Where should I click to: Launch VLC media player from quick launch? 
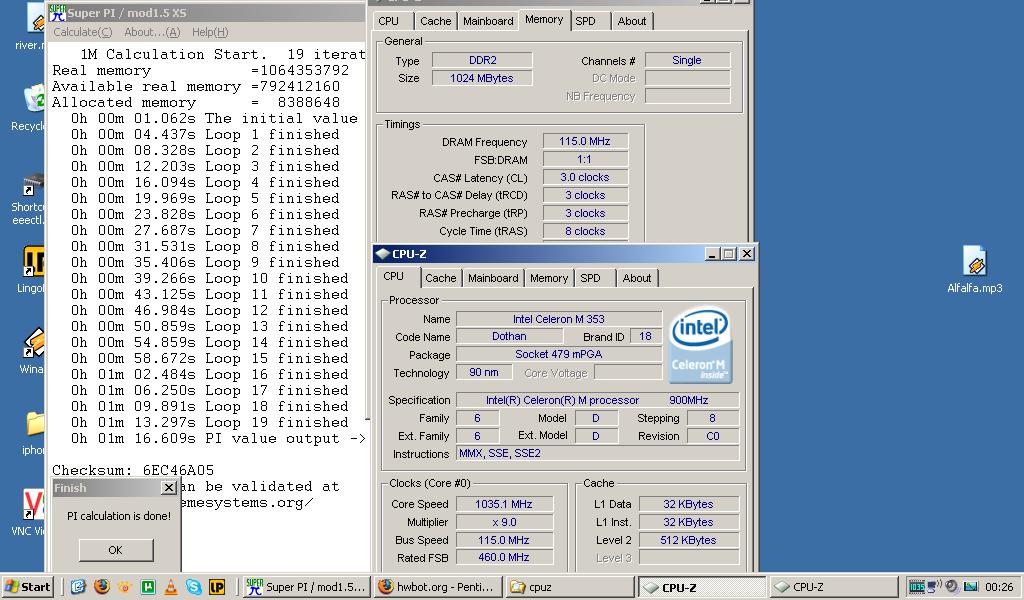[x=170, y=587]
